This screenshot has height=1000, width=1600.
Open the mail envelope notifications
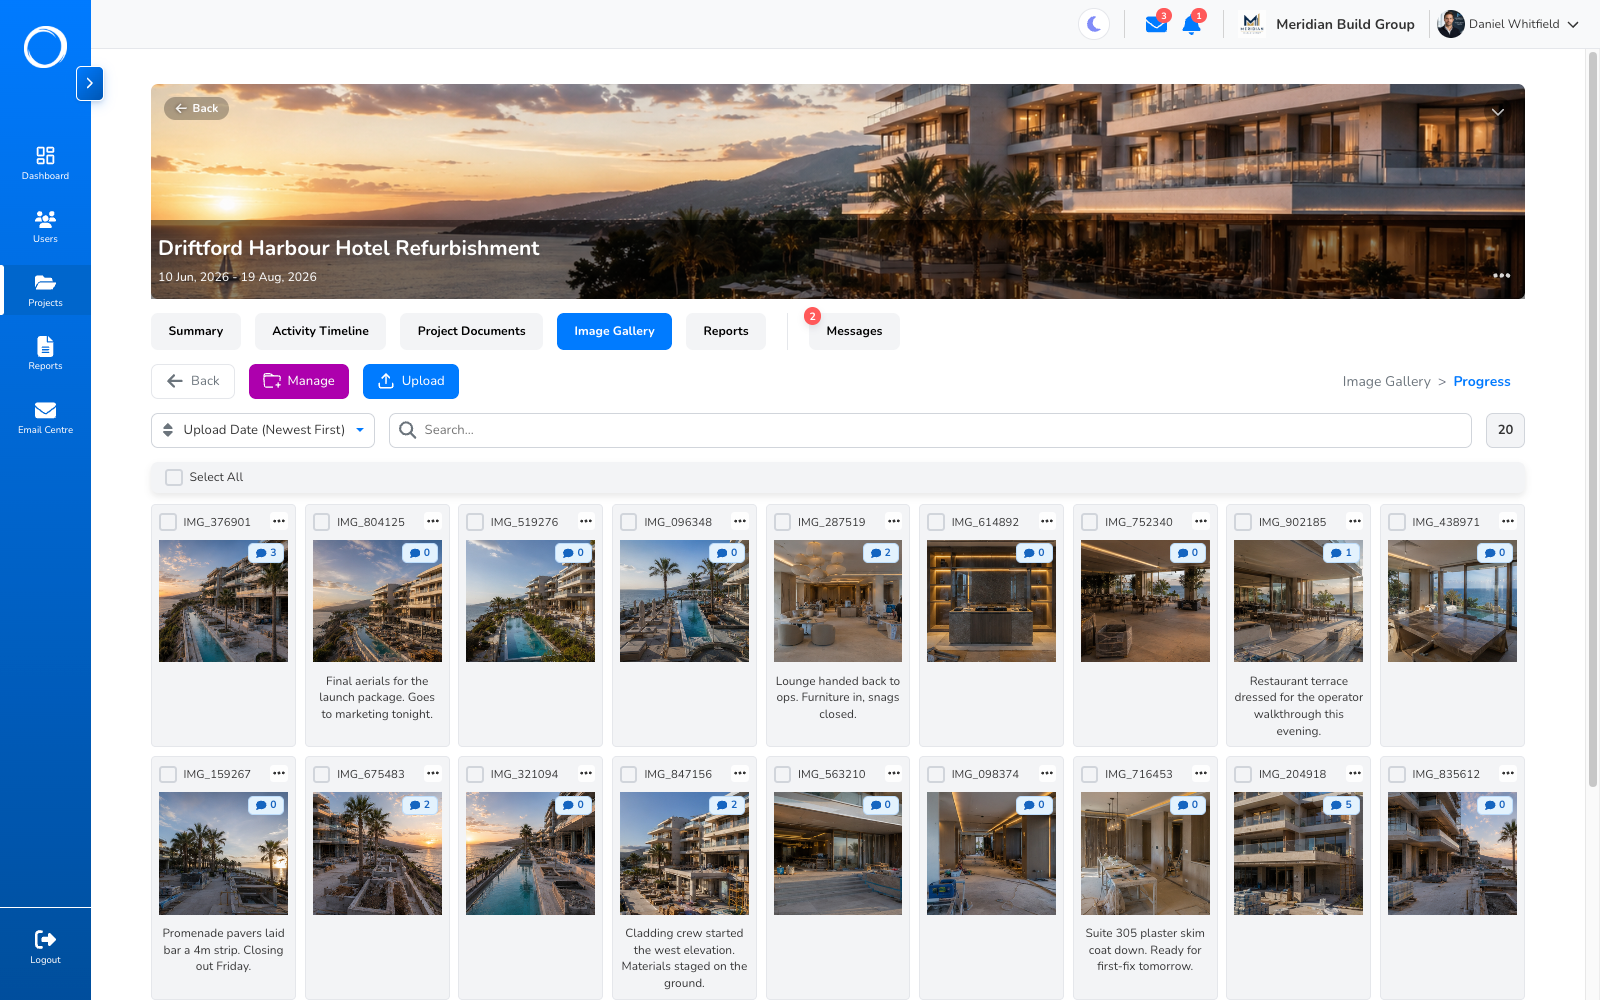(x=1156, y=24)
